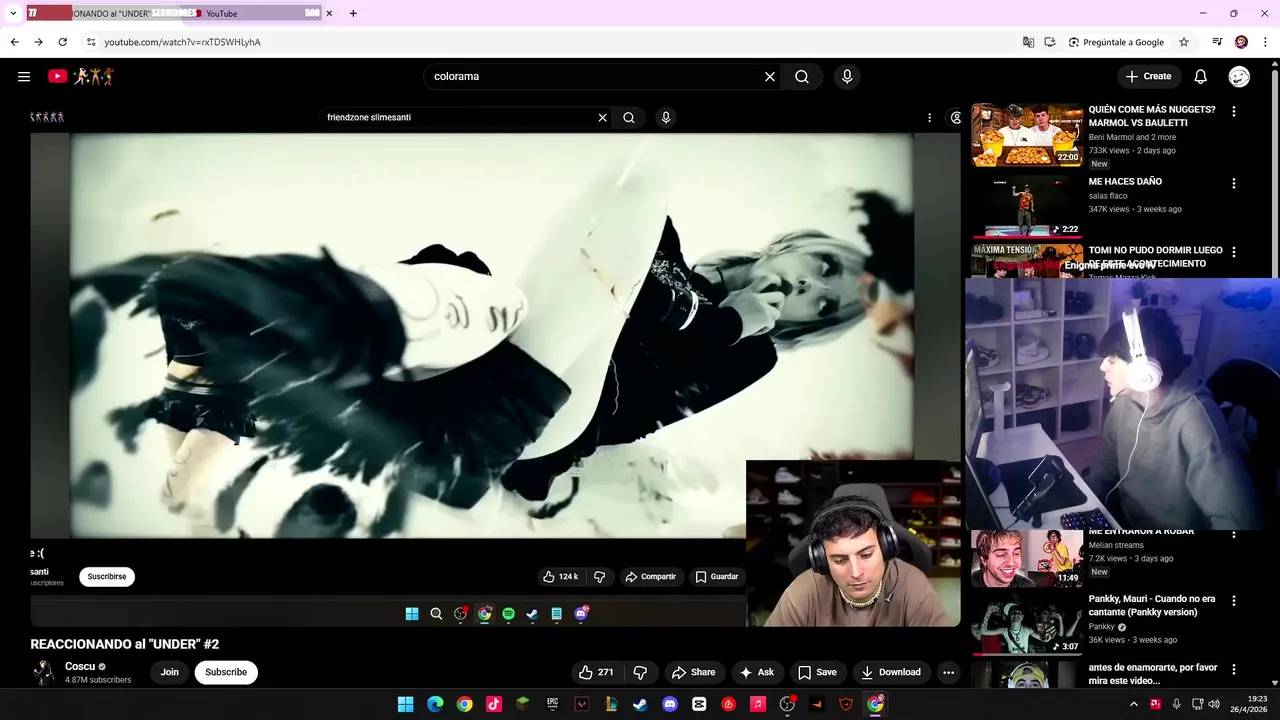Click the install app icon in address bar

click(x=1050, y=42)
